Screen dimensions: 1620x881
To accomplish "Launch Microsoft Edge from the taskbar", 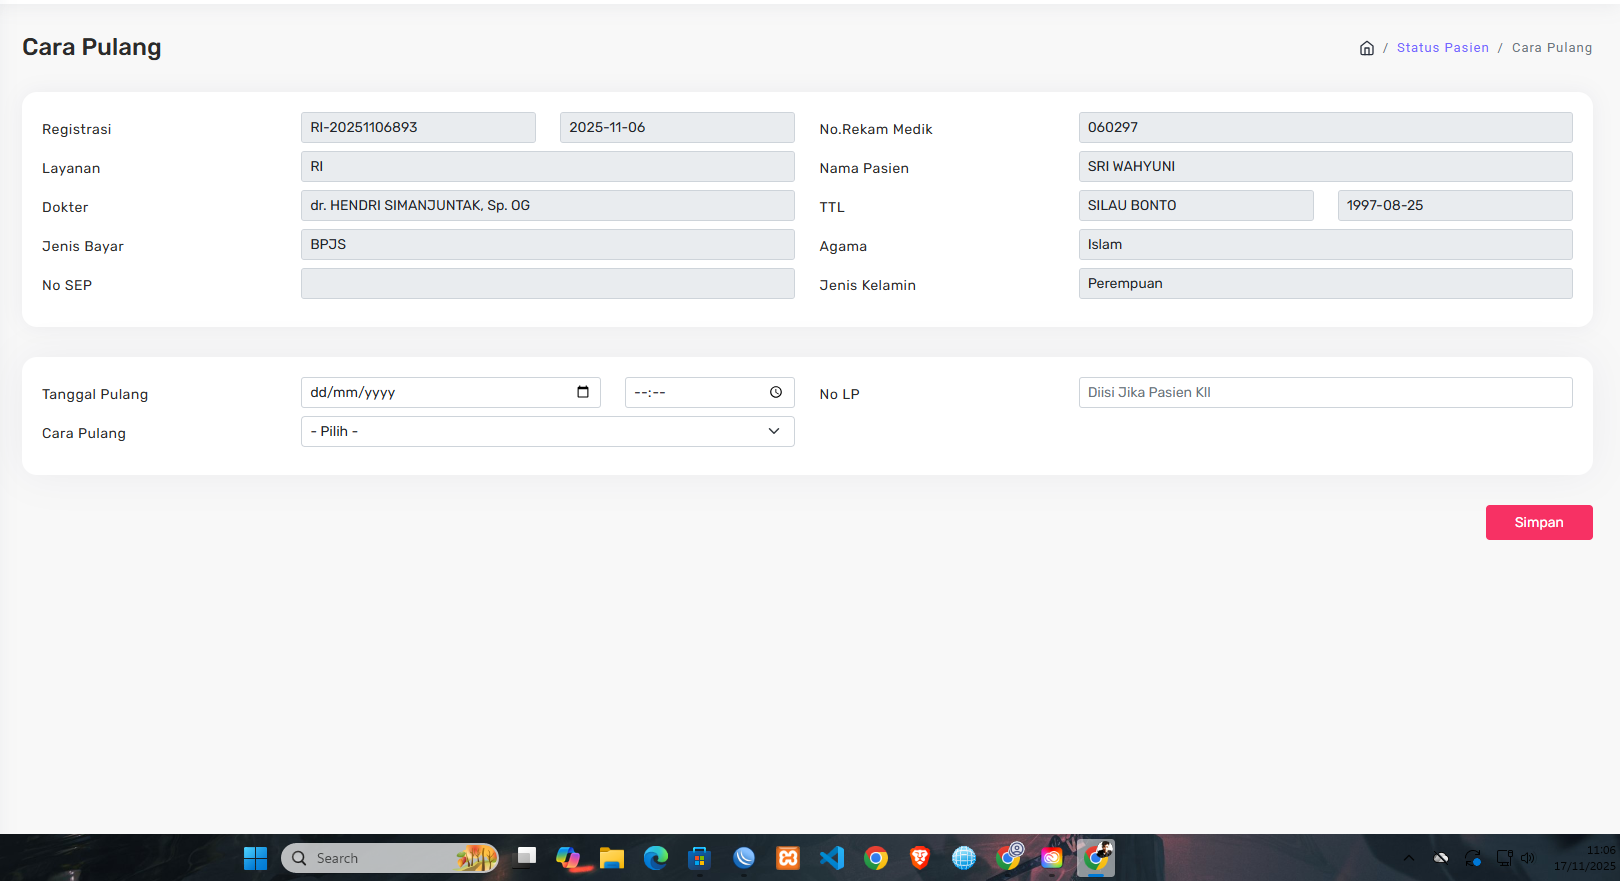I will (x=656, y=858).
